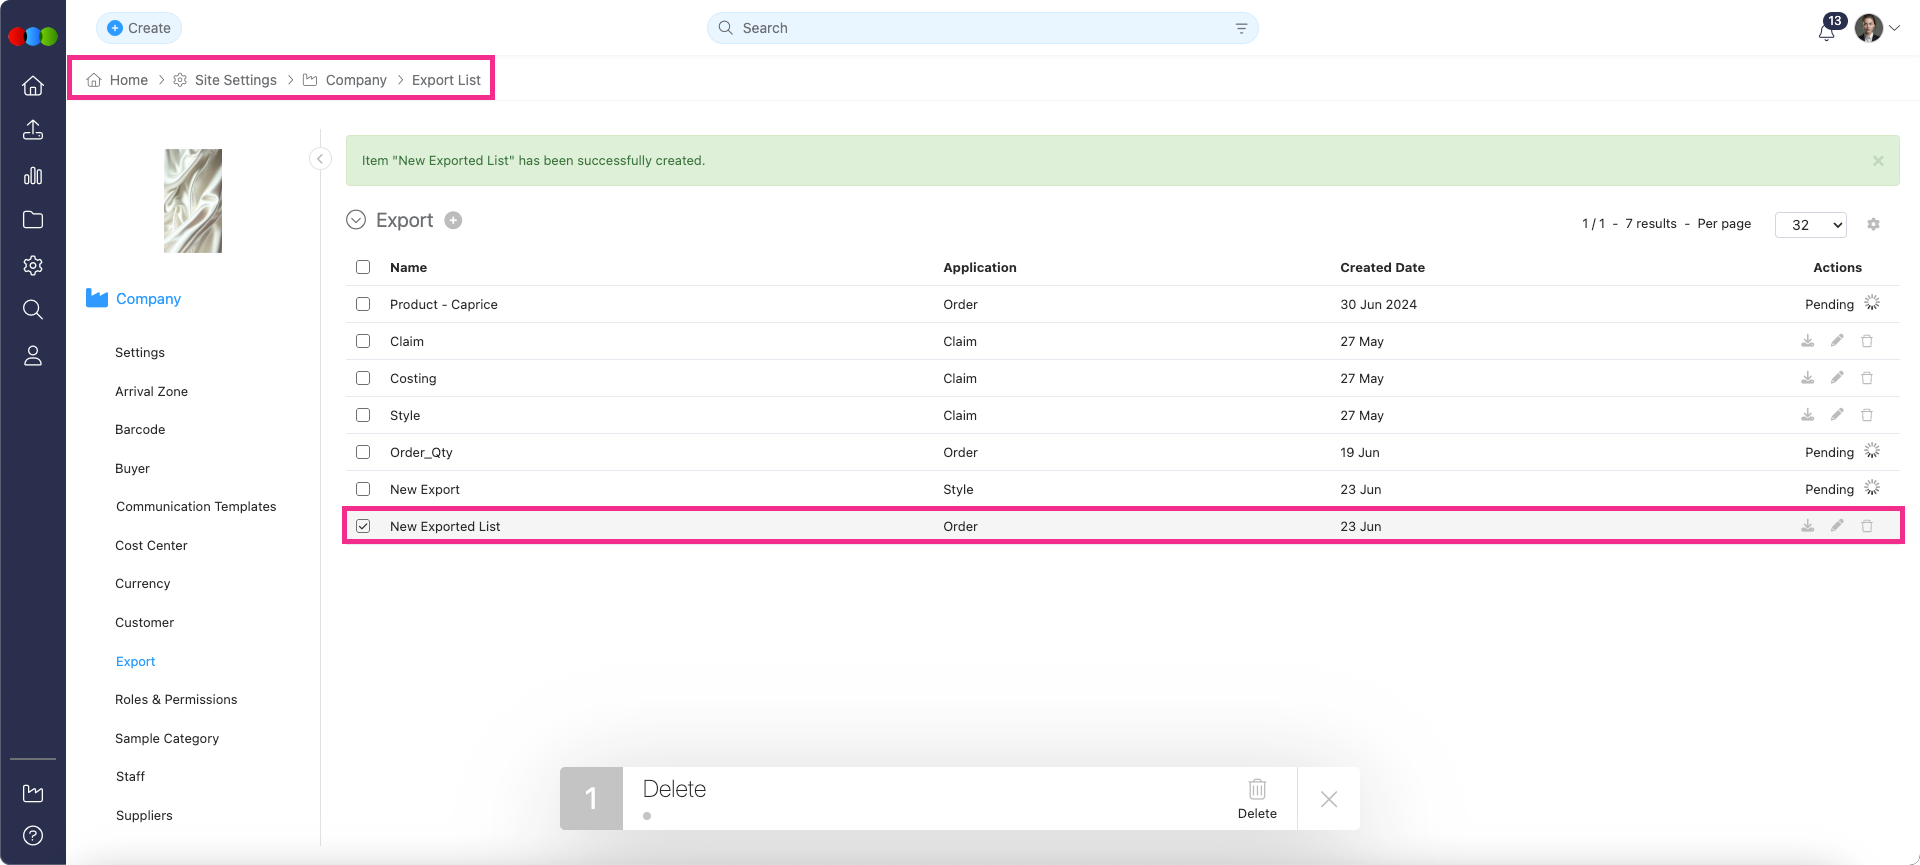The width and height of the screenshot is (1920, 865).
Task: Delete the New Exported List row via trash icon
Action: click(1867, 526)
